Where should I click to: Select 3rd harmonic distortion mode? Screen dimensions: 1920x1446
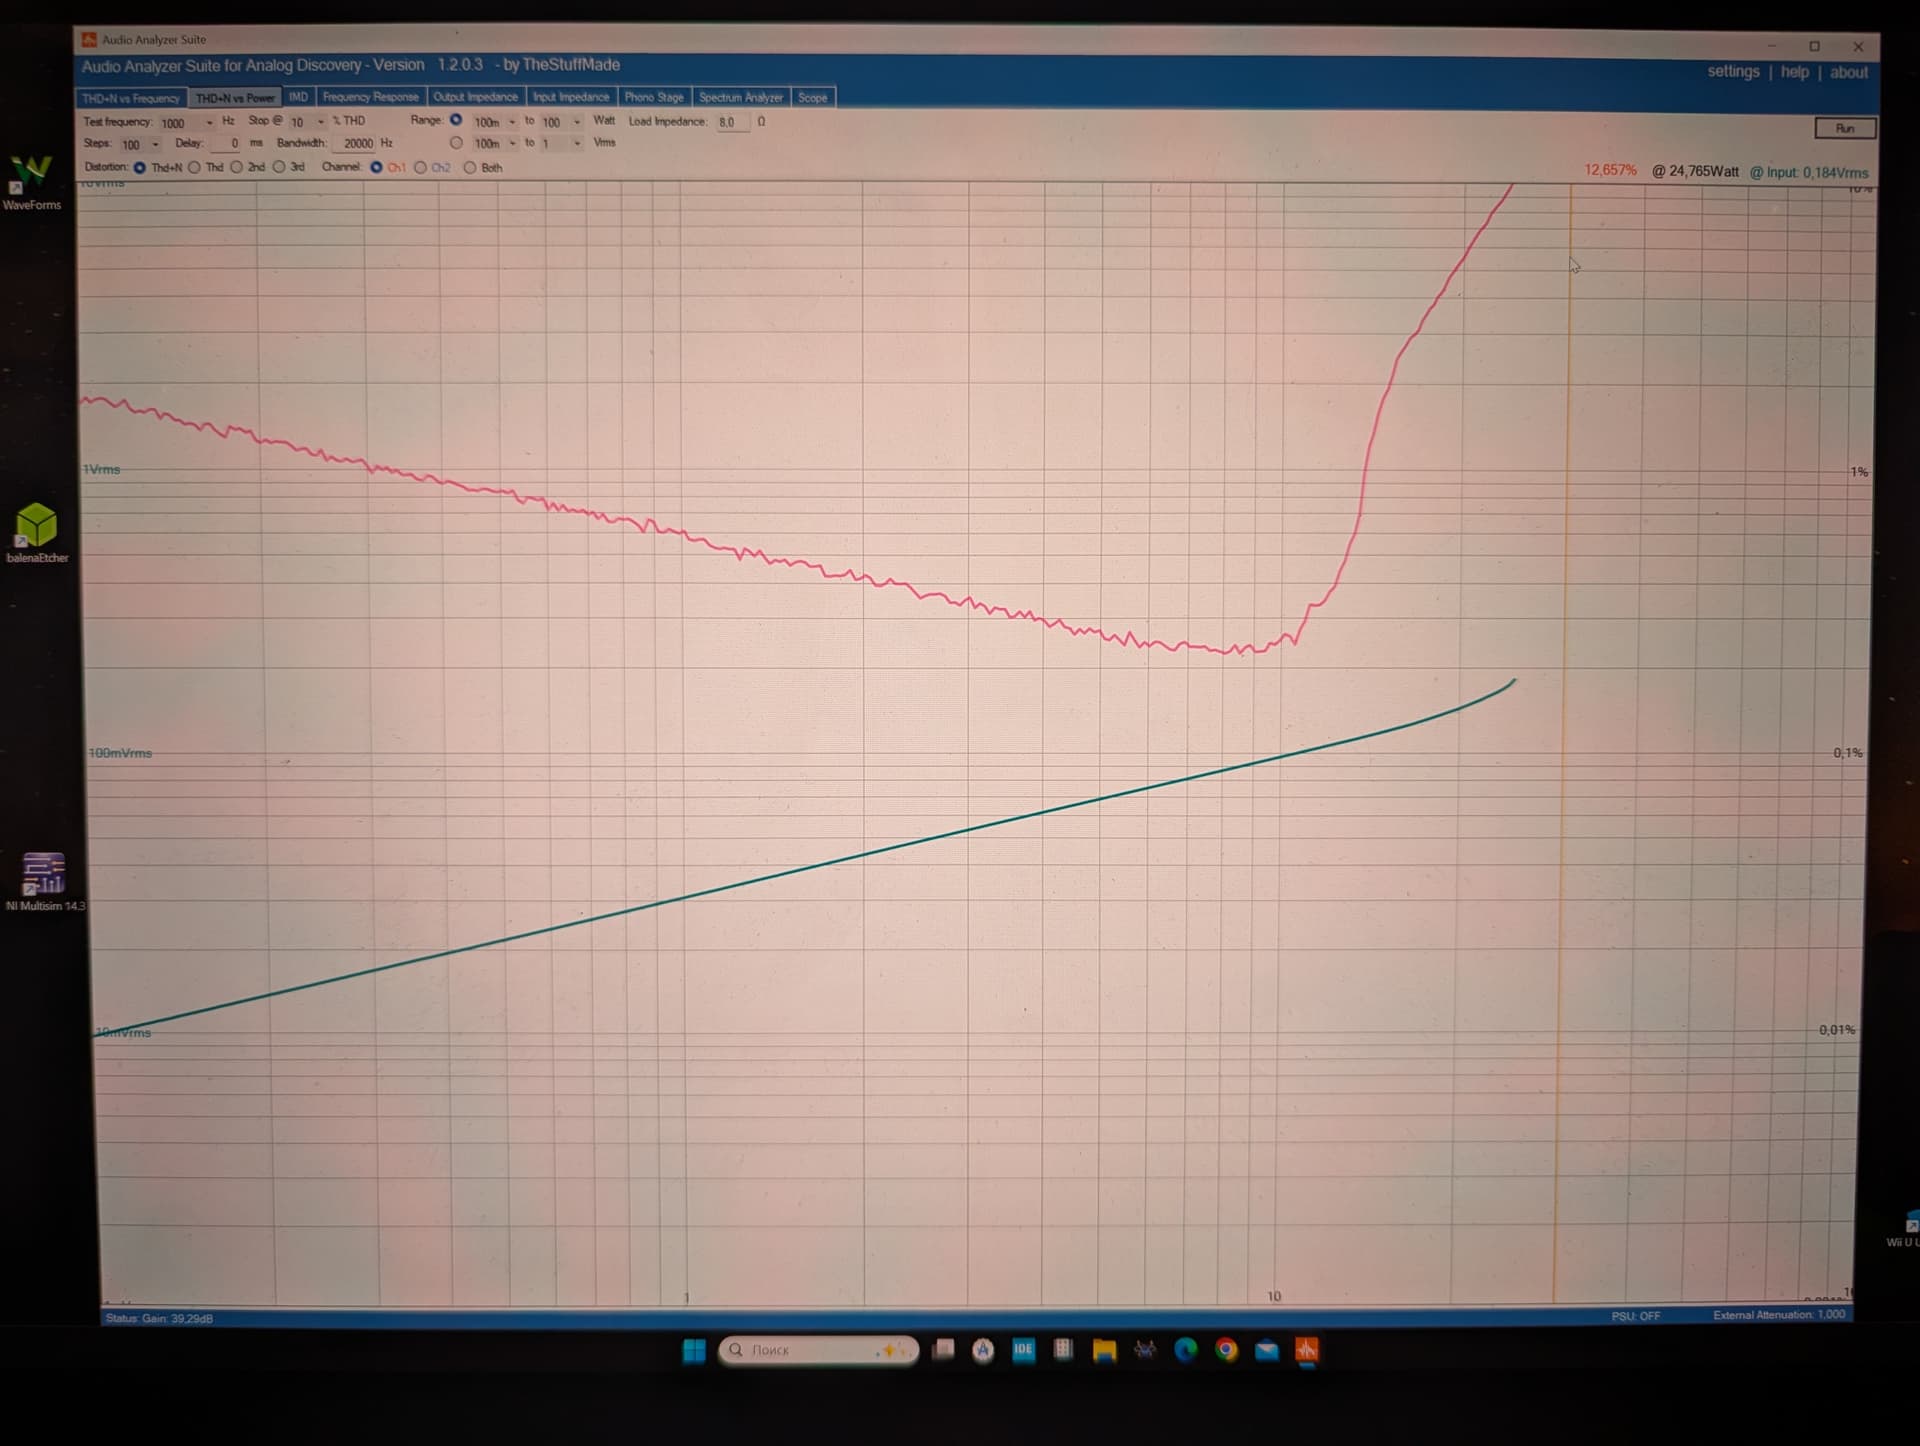click(x=279, y=167)
